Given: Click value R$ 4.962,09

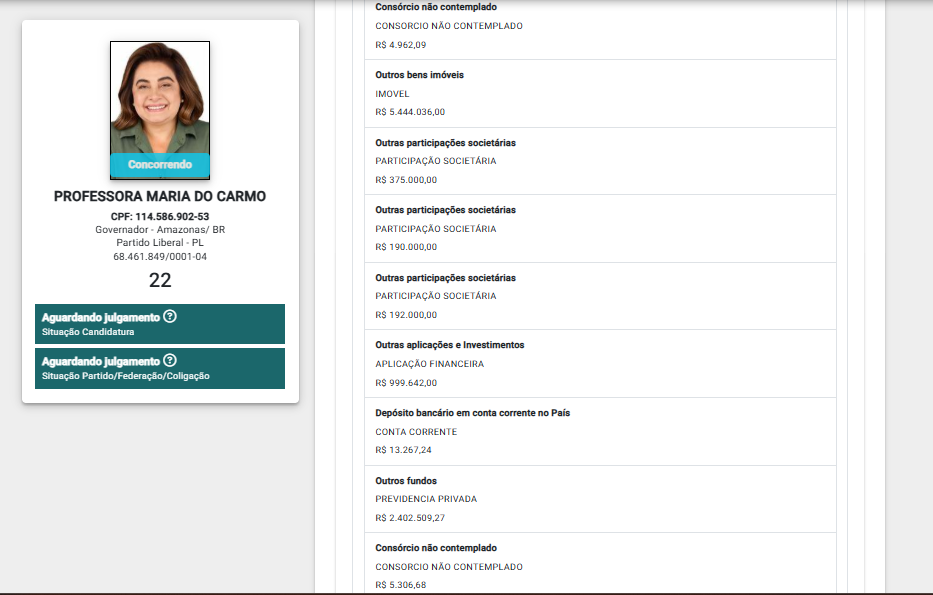Looking at the screenshot, I should point(400,45).
